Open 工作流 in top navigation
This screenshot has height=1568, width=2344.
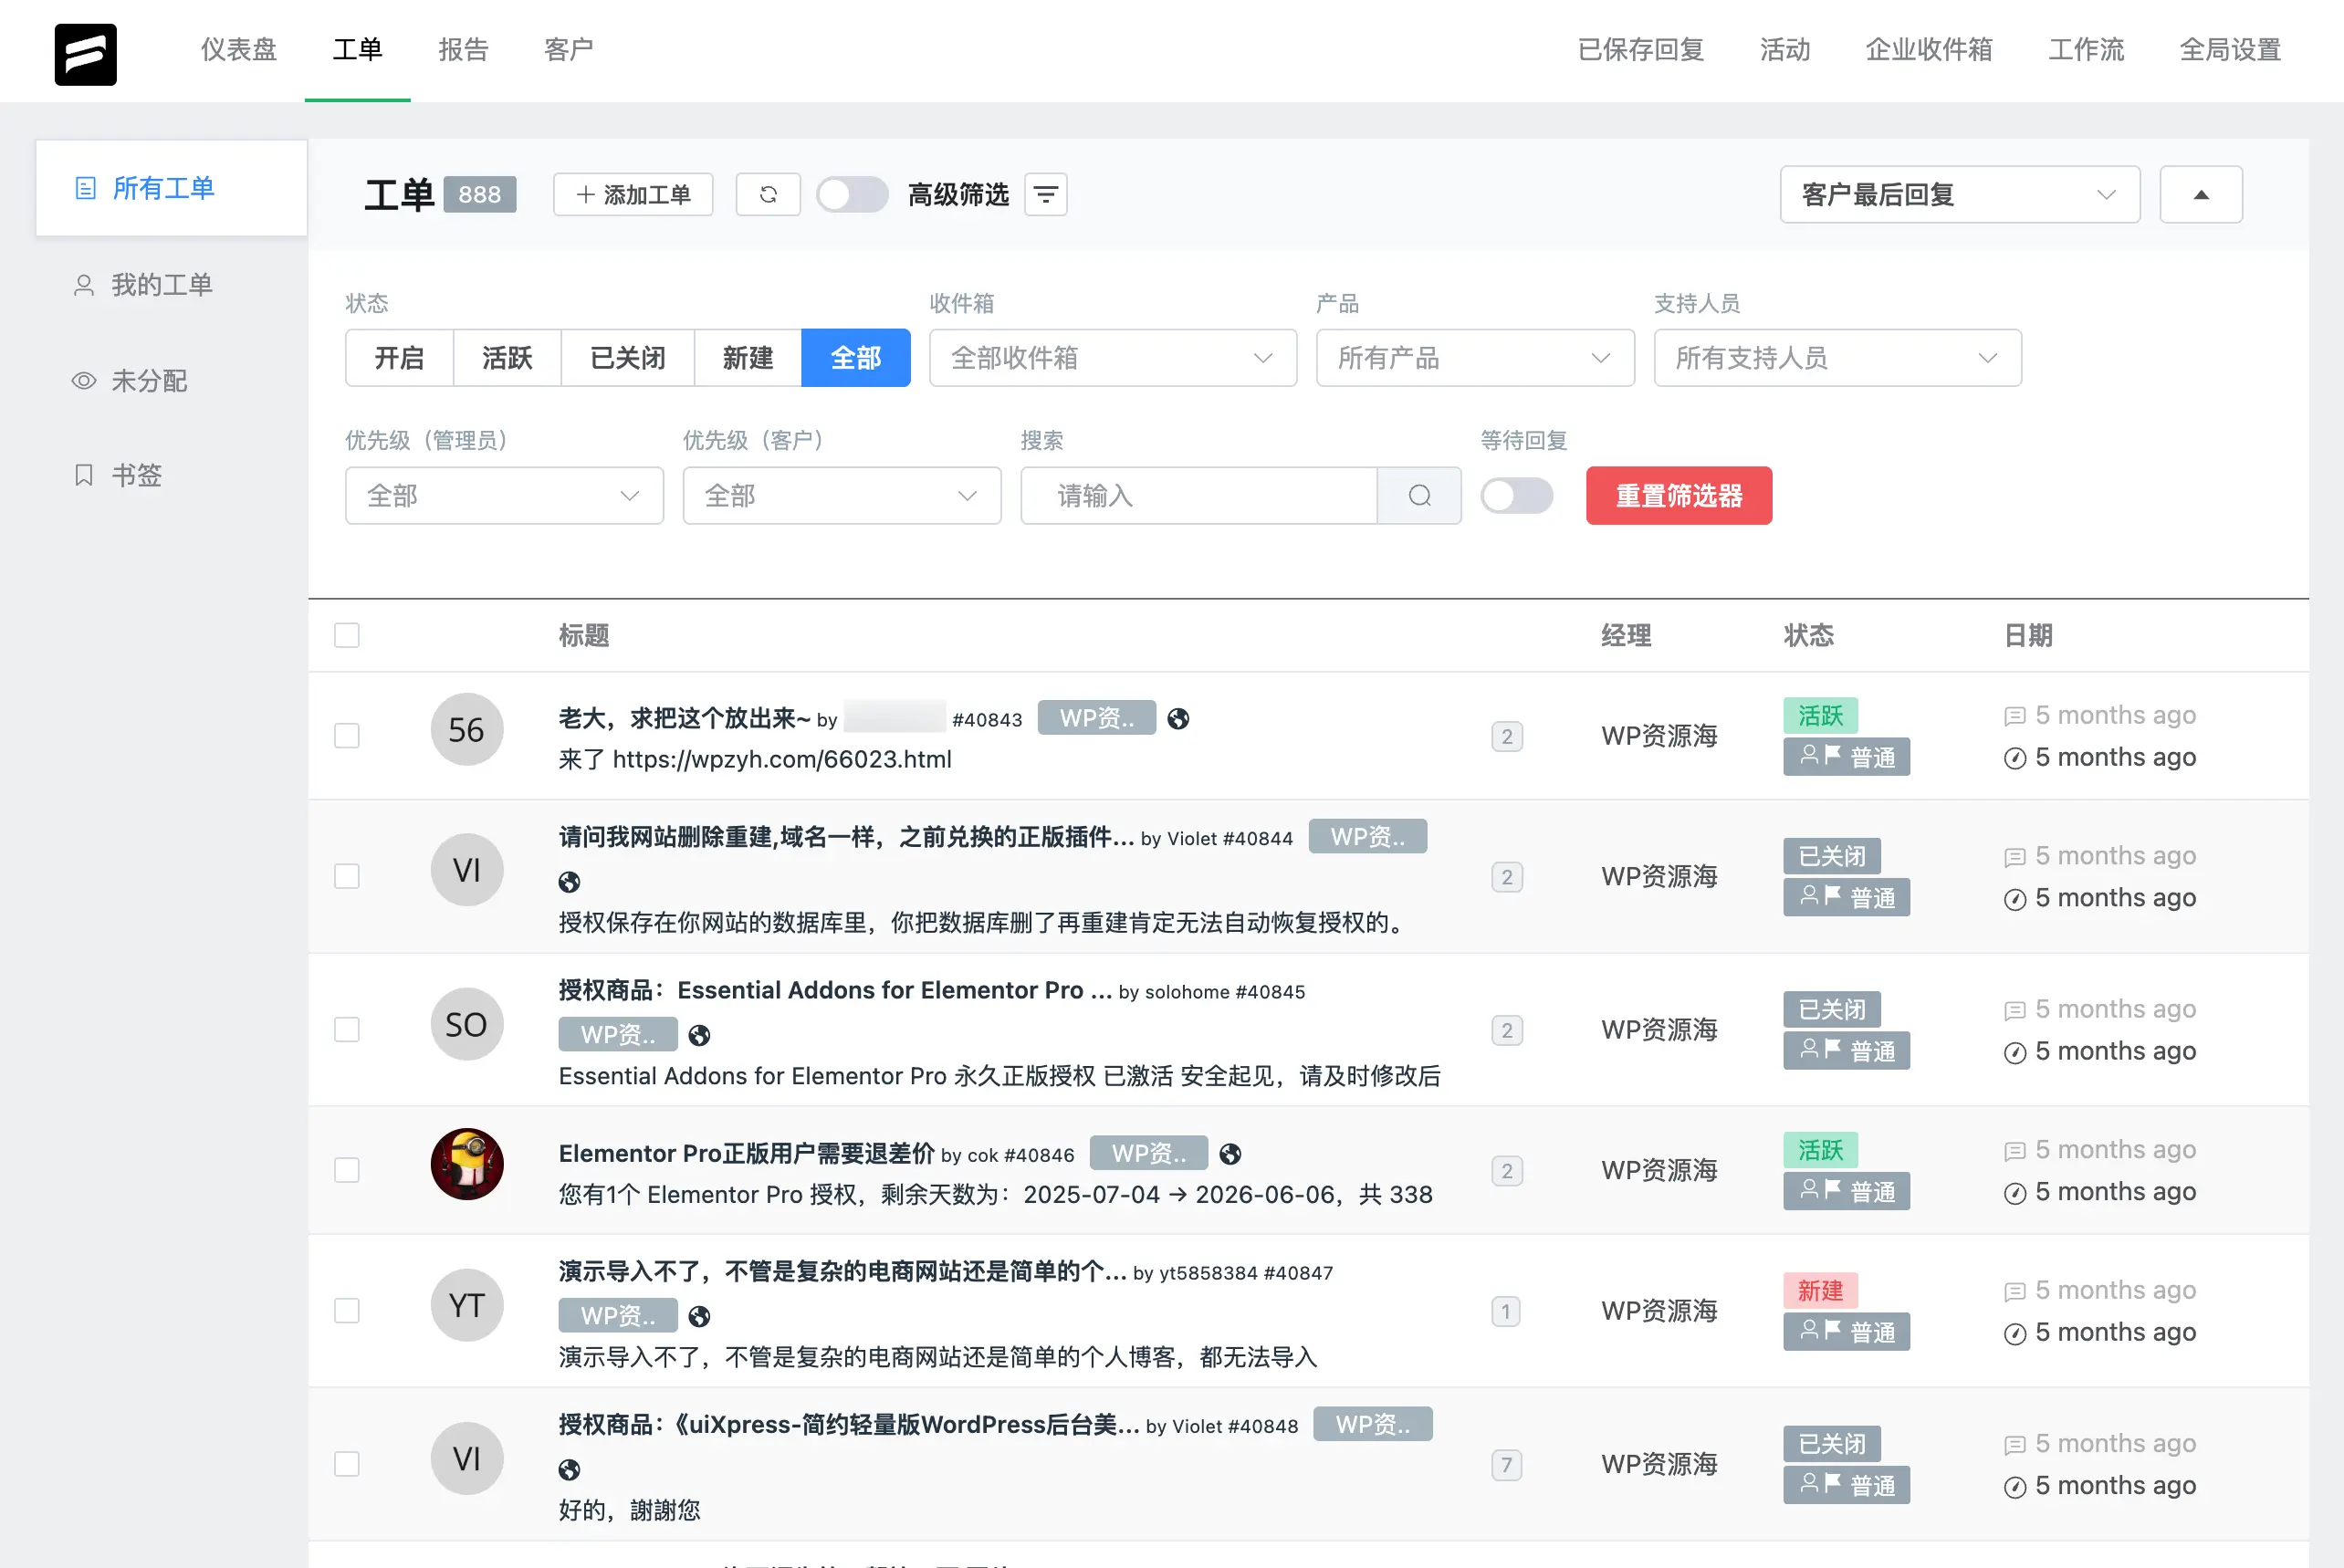[x=2086, y=50]
